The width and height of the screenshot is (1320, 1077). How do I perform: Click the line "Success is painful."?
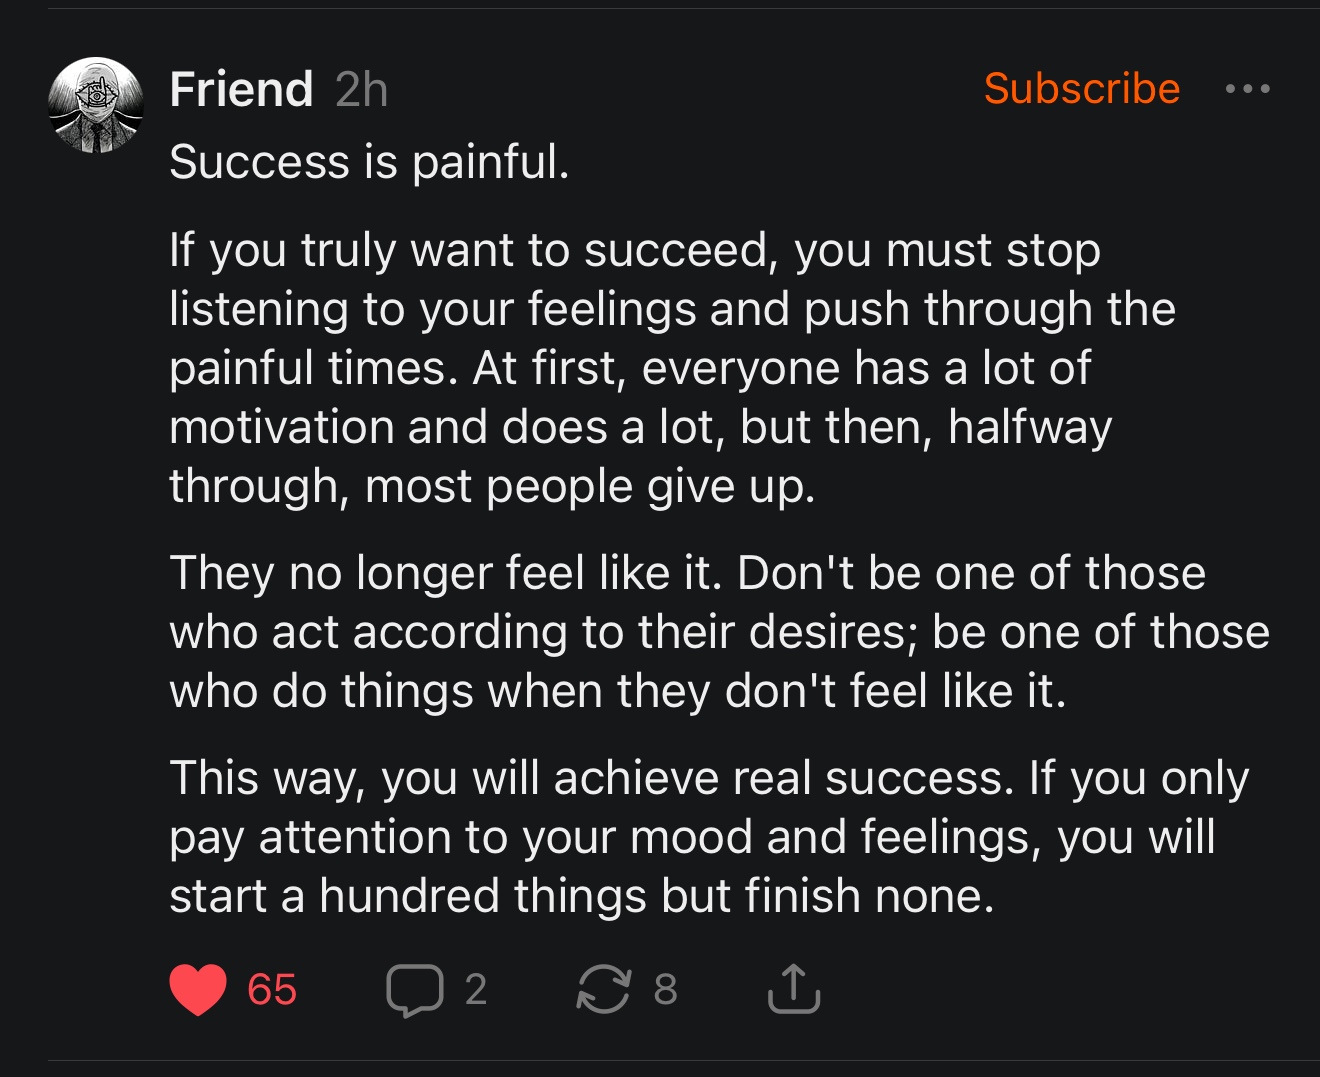[x=369, y=162]
